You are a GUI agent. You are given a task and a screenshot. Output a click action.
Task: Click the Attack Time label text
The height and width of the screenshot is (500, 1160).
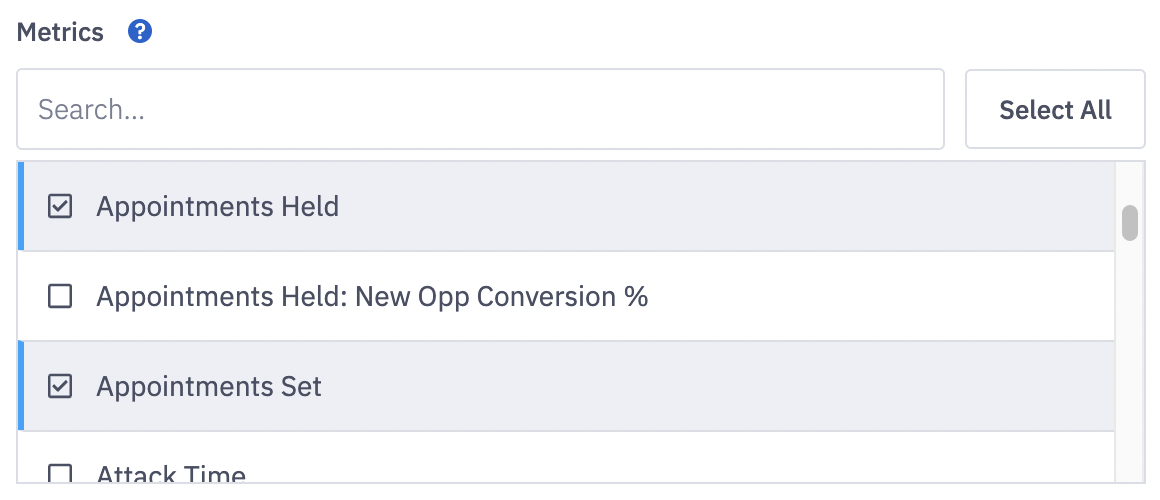tap(171, 475)
